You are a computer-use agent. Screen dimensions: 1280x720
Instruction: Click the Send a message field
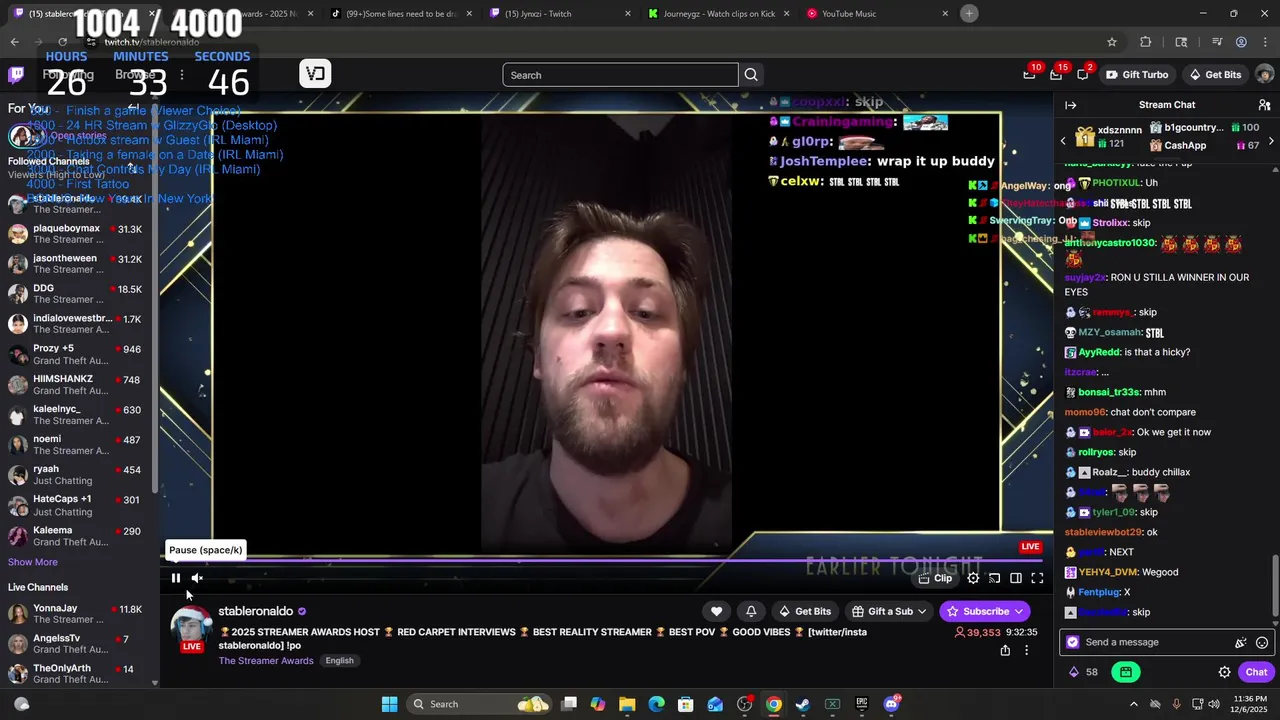point(1150,642)
